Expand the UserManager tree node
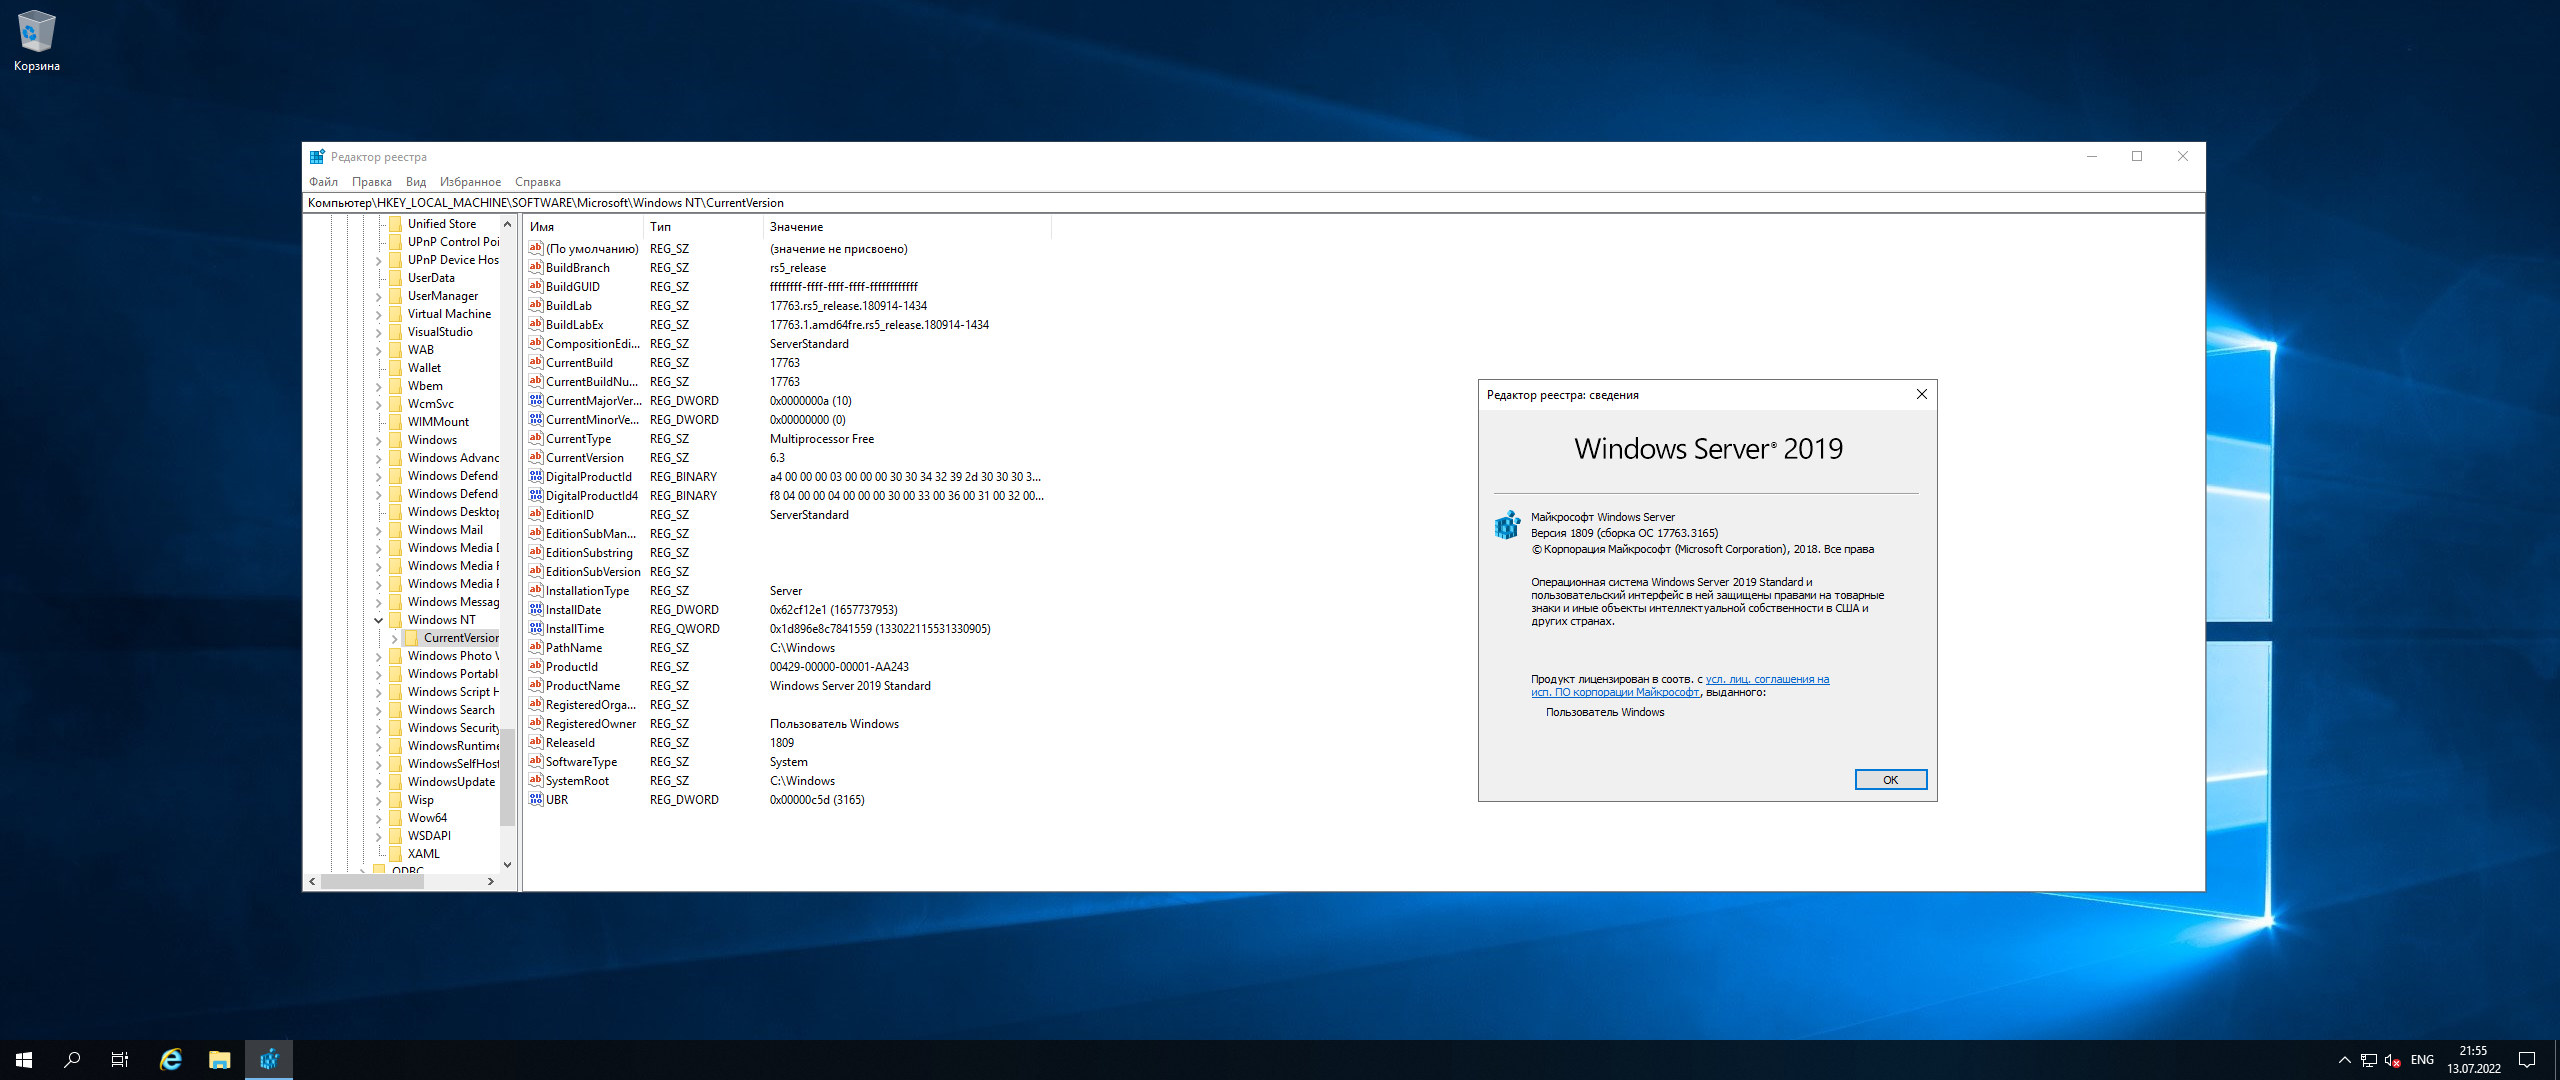This screenshot has width=2560, height=1080. pyautogui.click(x=379, y=296)
